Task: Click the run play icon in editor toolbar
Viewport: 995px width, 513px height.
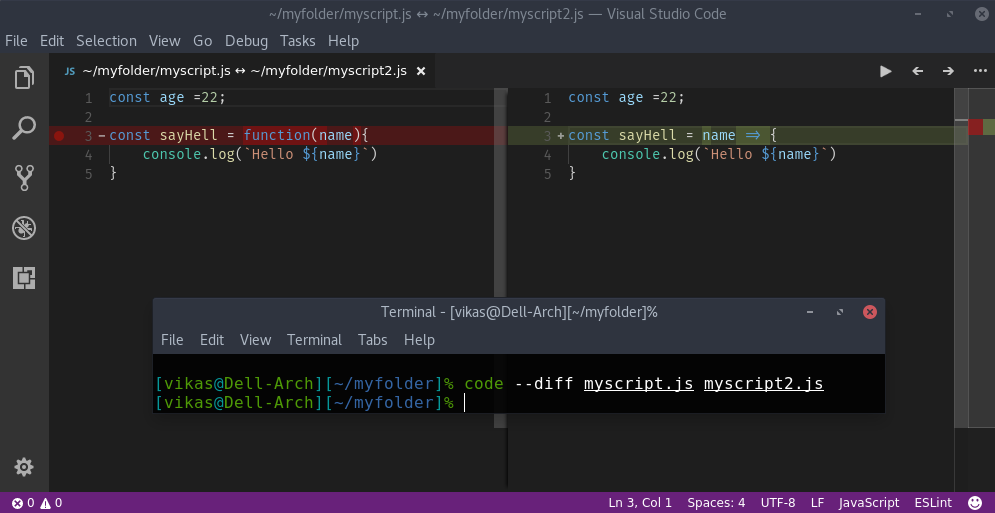Action: click(886, 71)
